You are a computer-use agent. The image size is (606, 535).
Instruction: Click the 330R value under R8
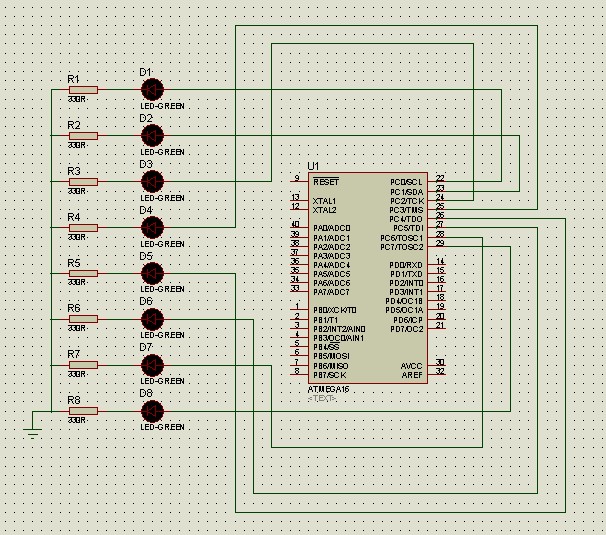pos(77,420)
